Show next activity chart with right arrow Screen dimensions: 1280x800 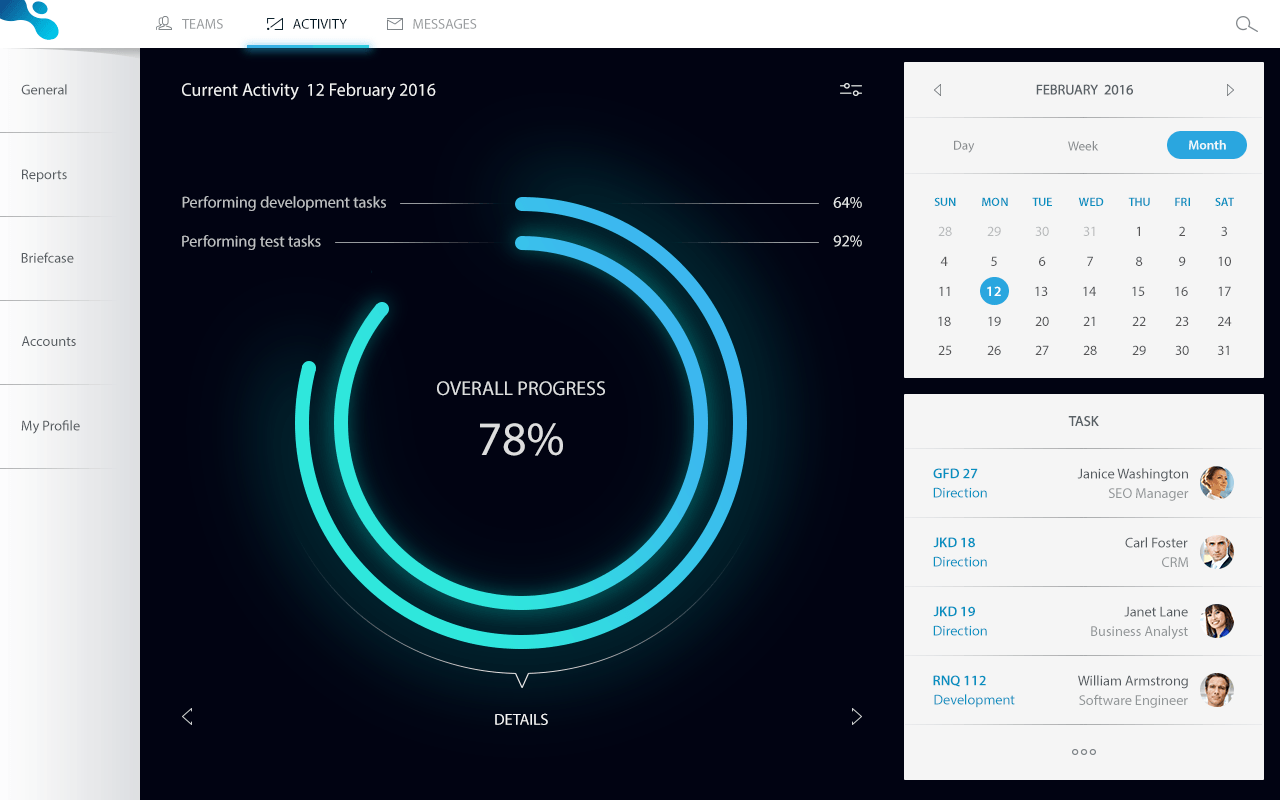856,716
